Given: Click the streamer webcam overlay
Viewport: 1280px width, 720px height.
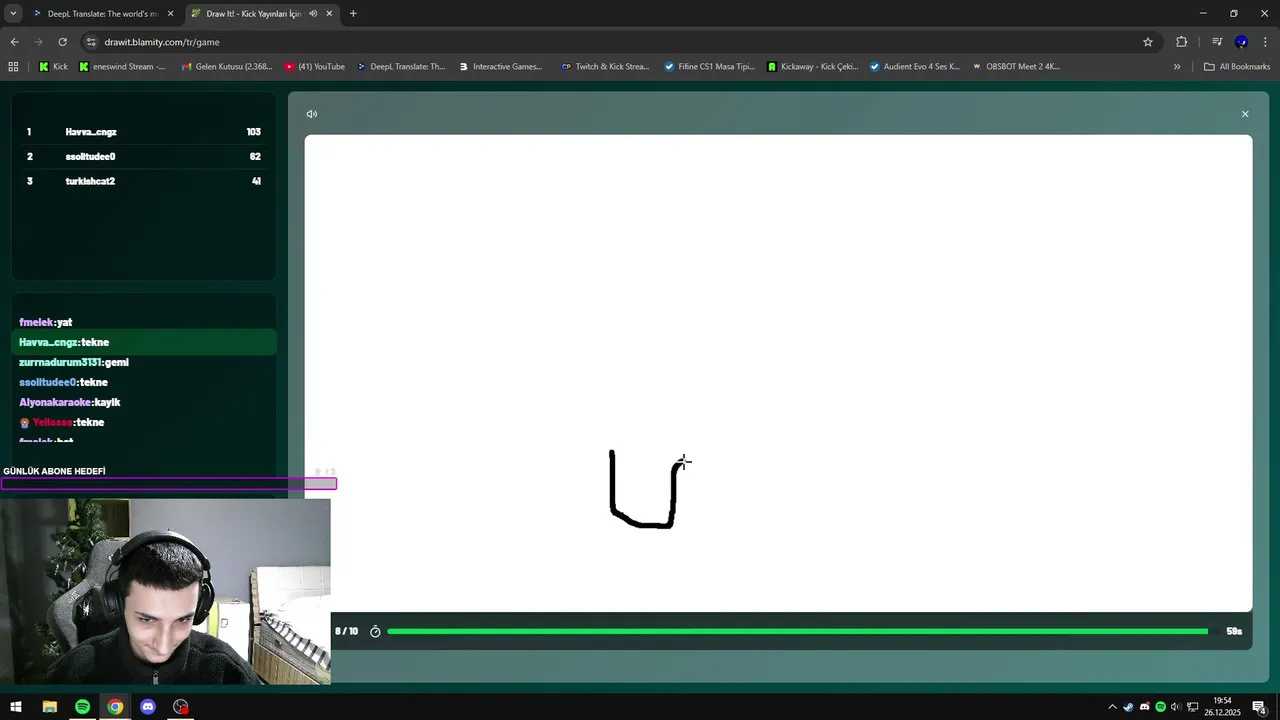Looking at the screenshot, I should coord(165,592).
